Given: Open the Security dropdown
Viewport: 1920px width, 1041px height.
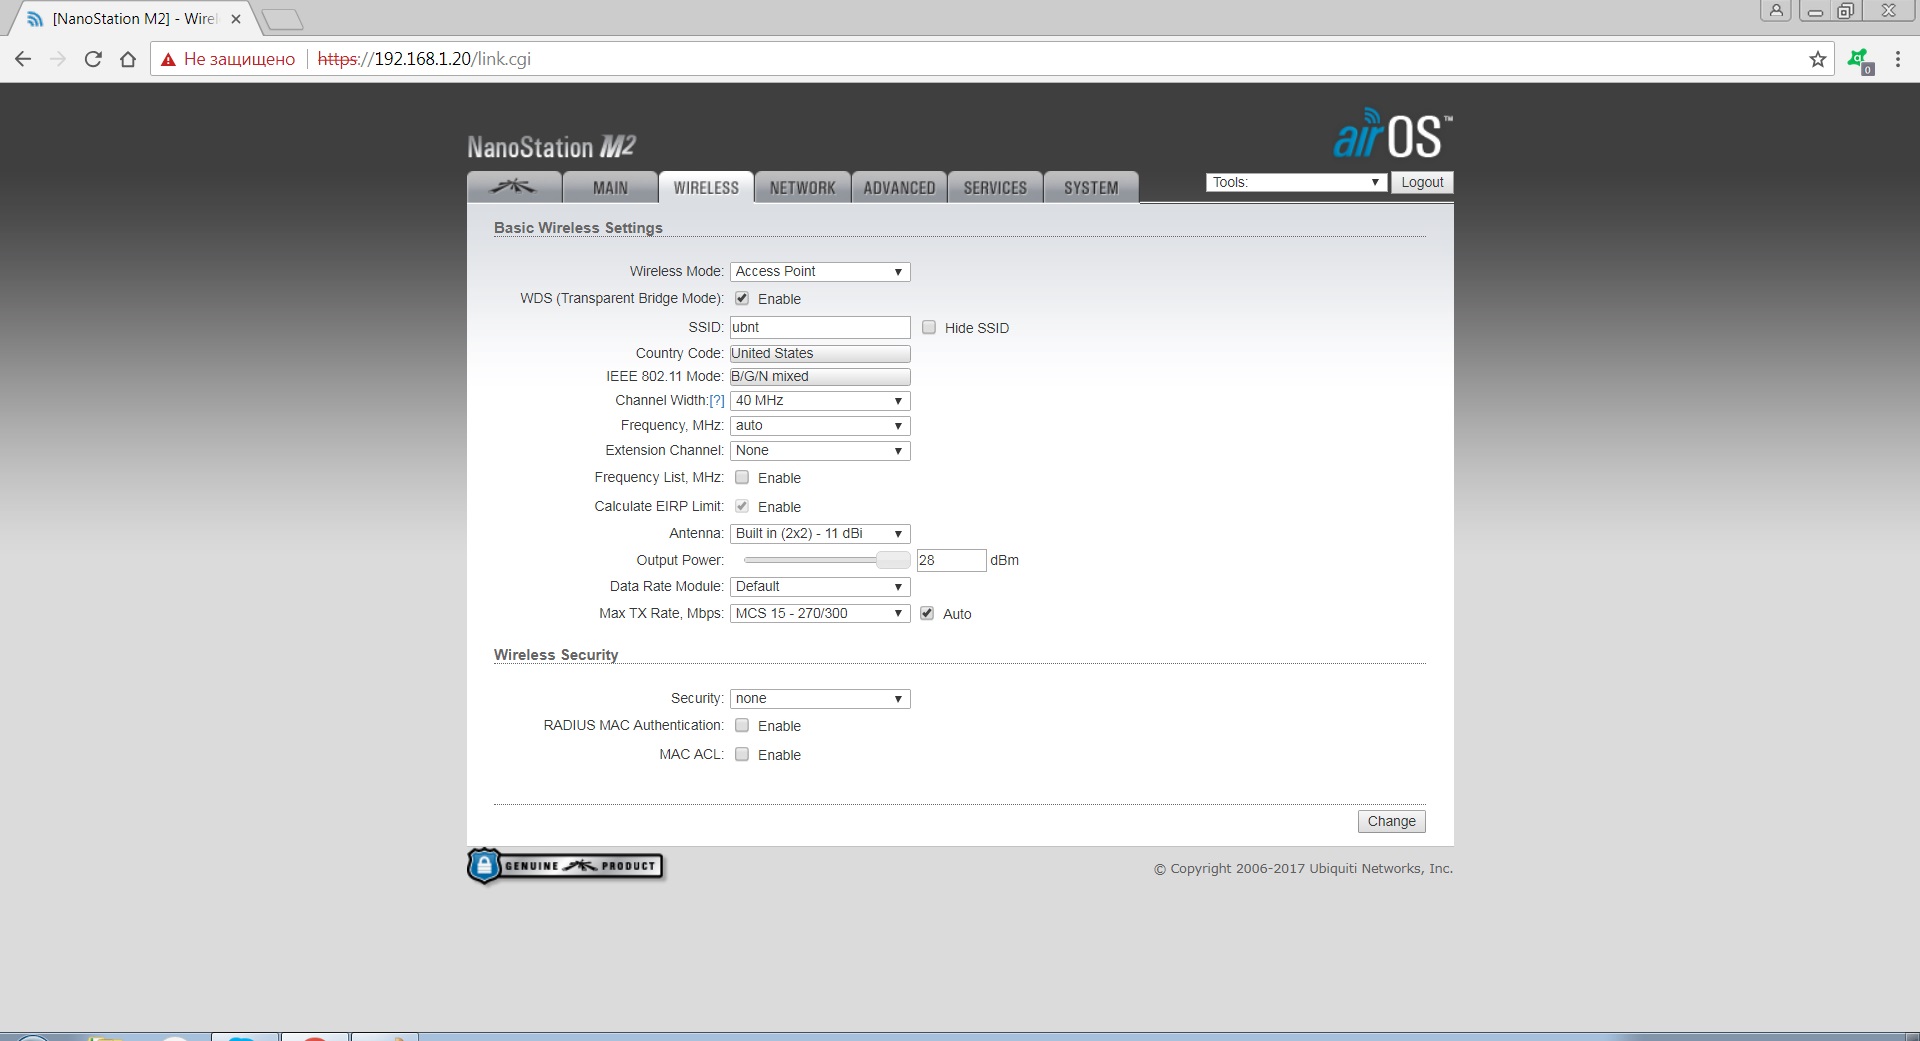Looking at the screenshot, I should [820, 699].
